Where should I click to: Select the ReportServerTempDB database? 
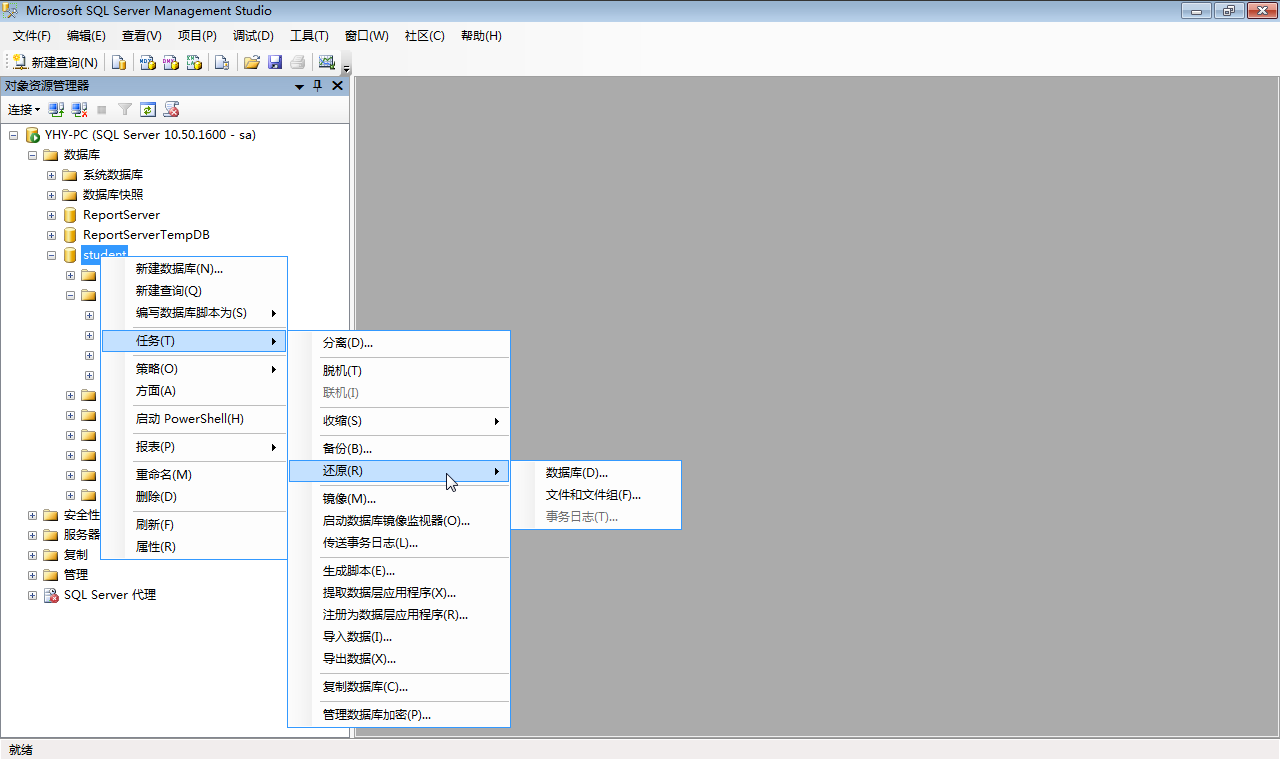(x=146, y=235)
